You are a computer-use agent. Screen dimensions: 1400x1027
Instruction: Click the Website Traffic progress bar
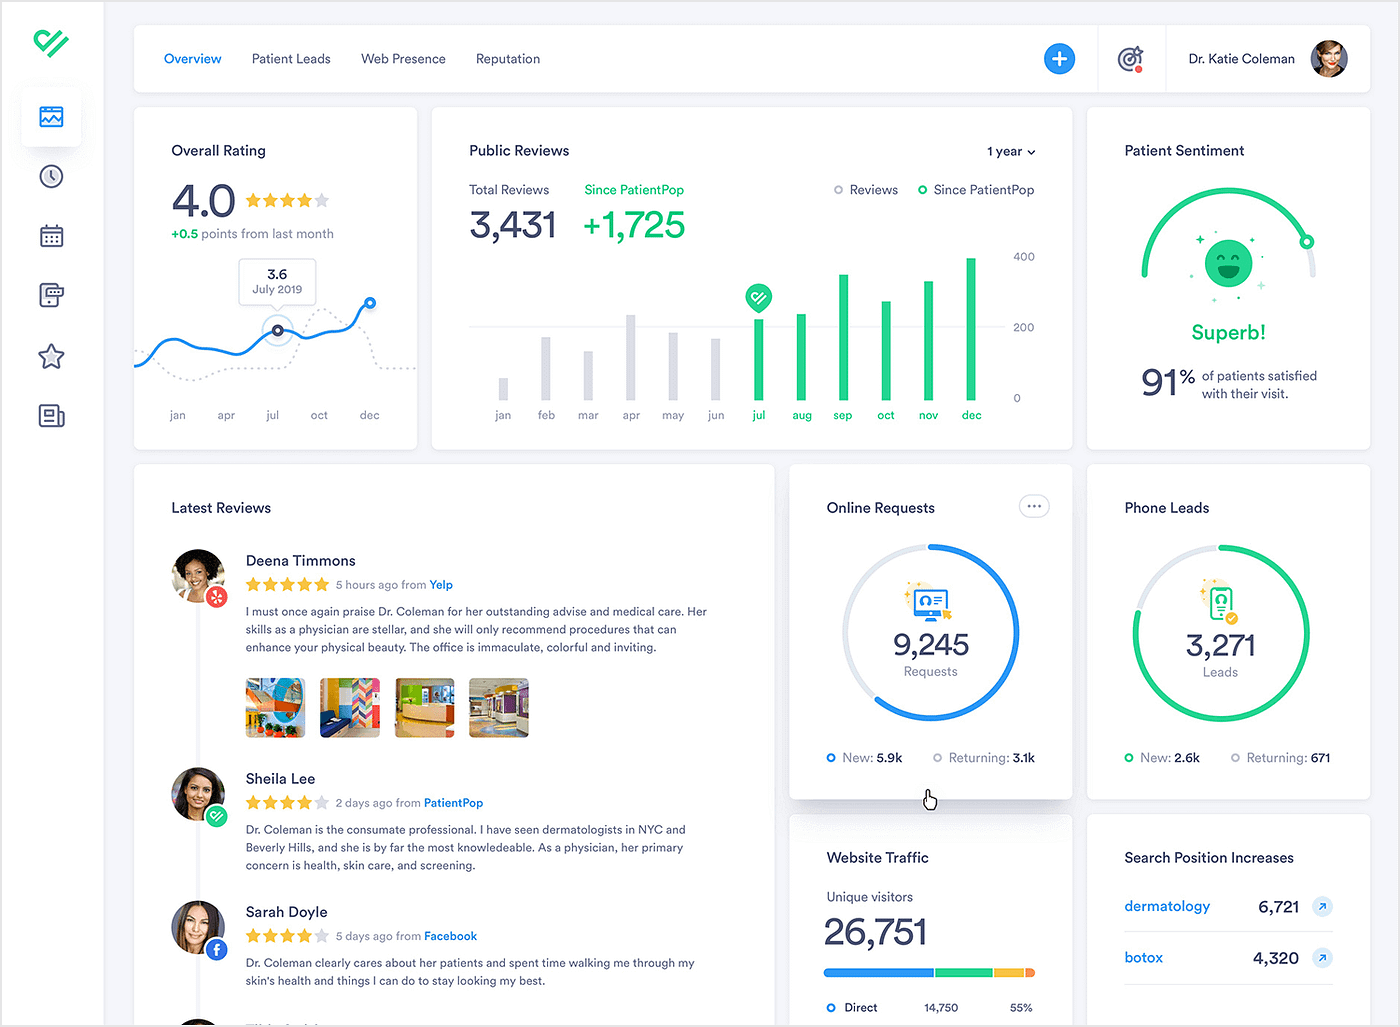928,971
